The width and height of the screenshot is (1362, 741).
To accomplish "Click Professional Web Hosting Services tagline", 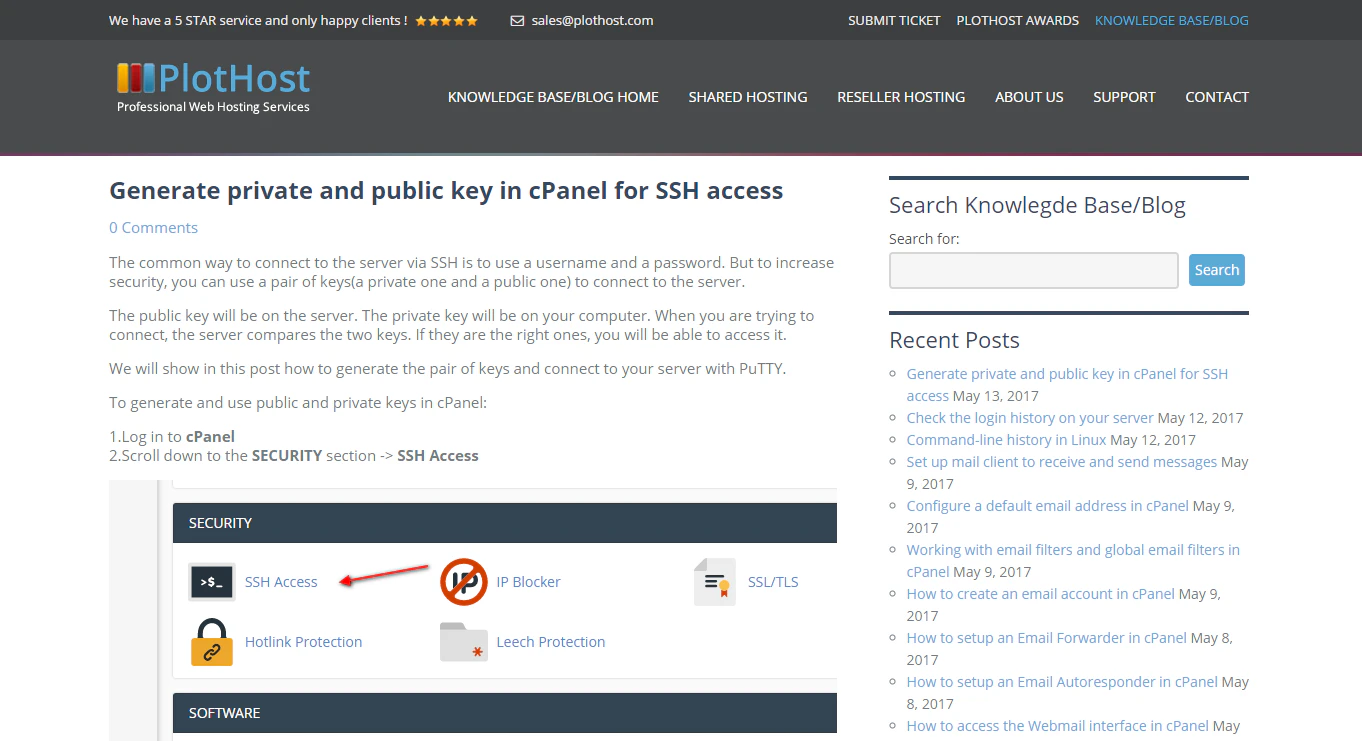I will point(213,107).
